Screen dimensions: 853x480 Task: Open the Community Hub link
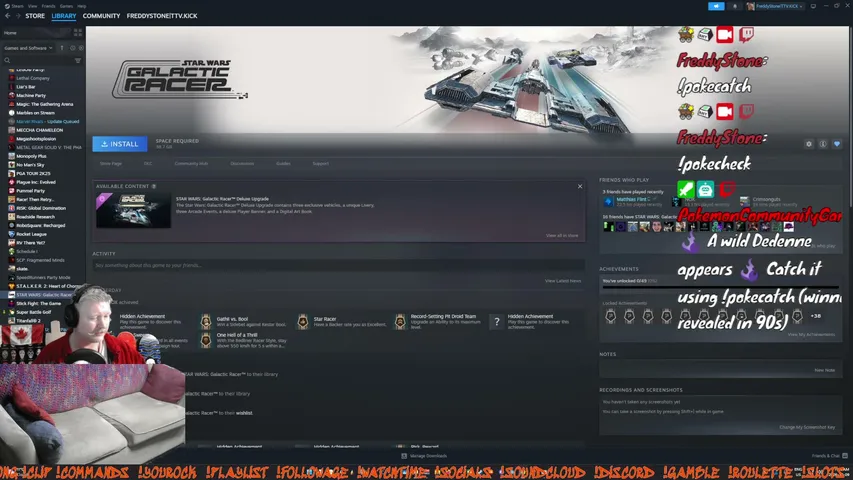191,163
